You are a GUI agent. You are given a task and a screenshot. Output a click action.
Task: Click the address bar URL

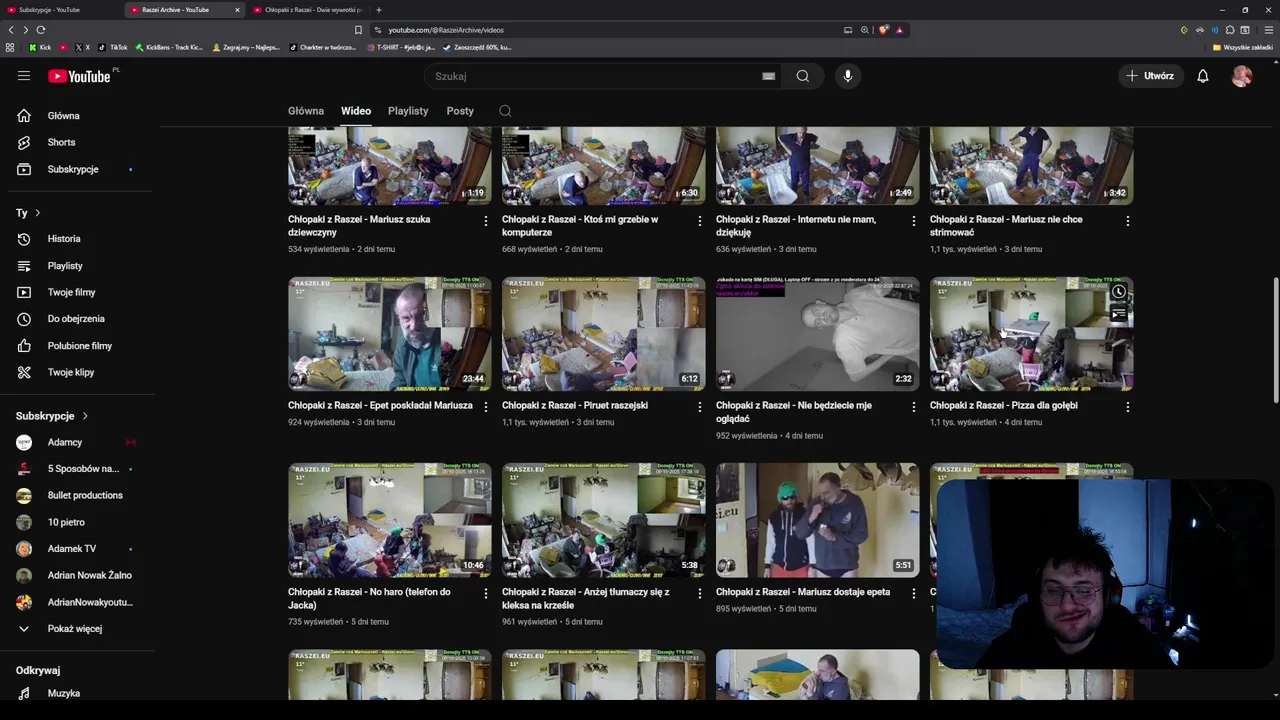tap(446, 30)
